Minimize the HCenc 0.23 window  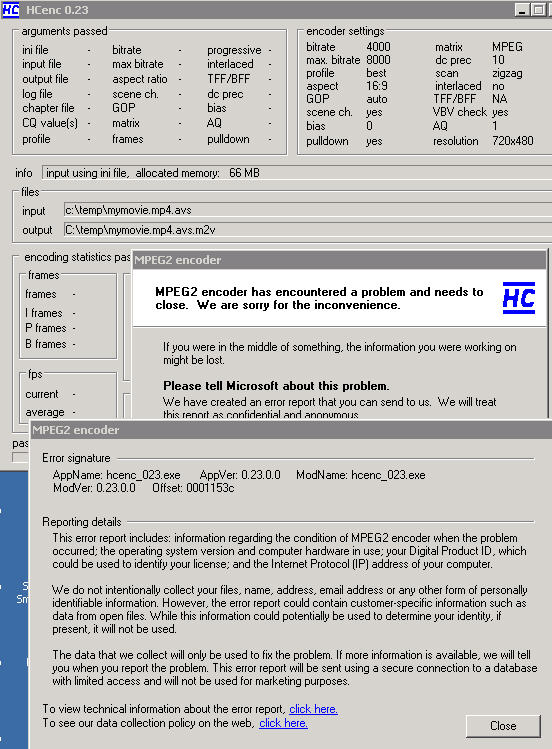[x=521, y=10]
